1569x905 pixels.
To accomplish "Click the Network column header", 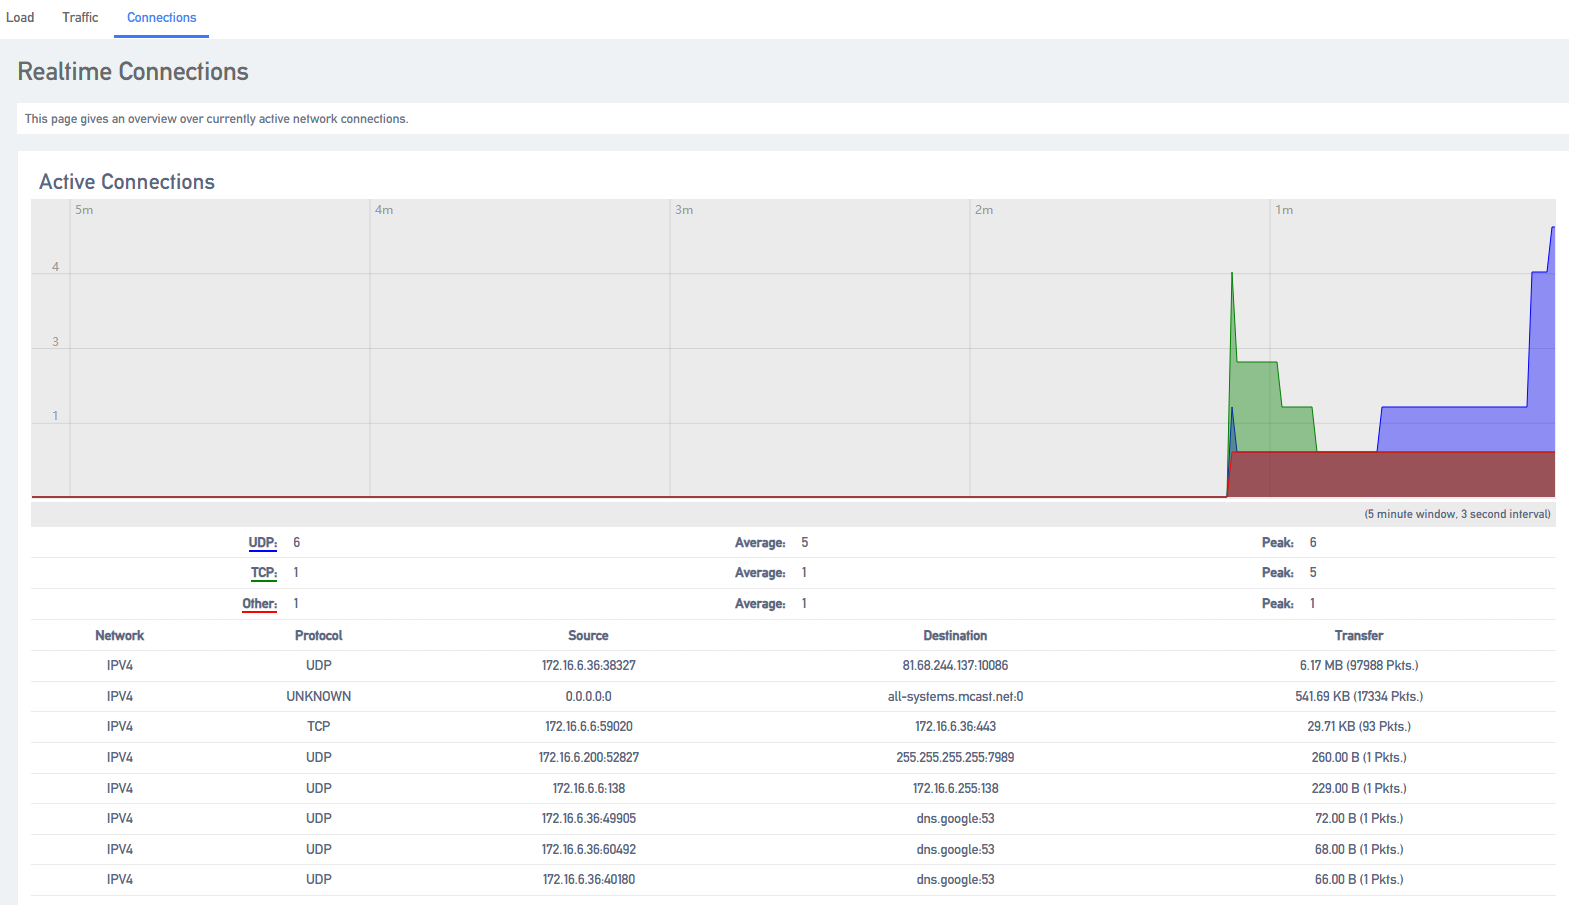I will pyautogui.click(x=120, y=636).
